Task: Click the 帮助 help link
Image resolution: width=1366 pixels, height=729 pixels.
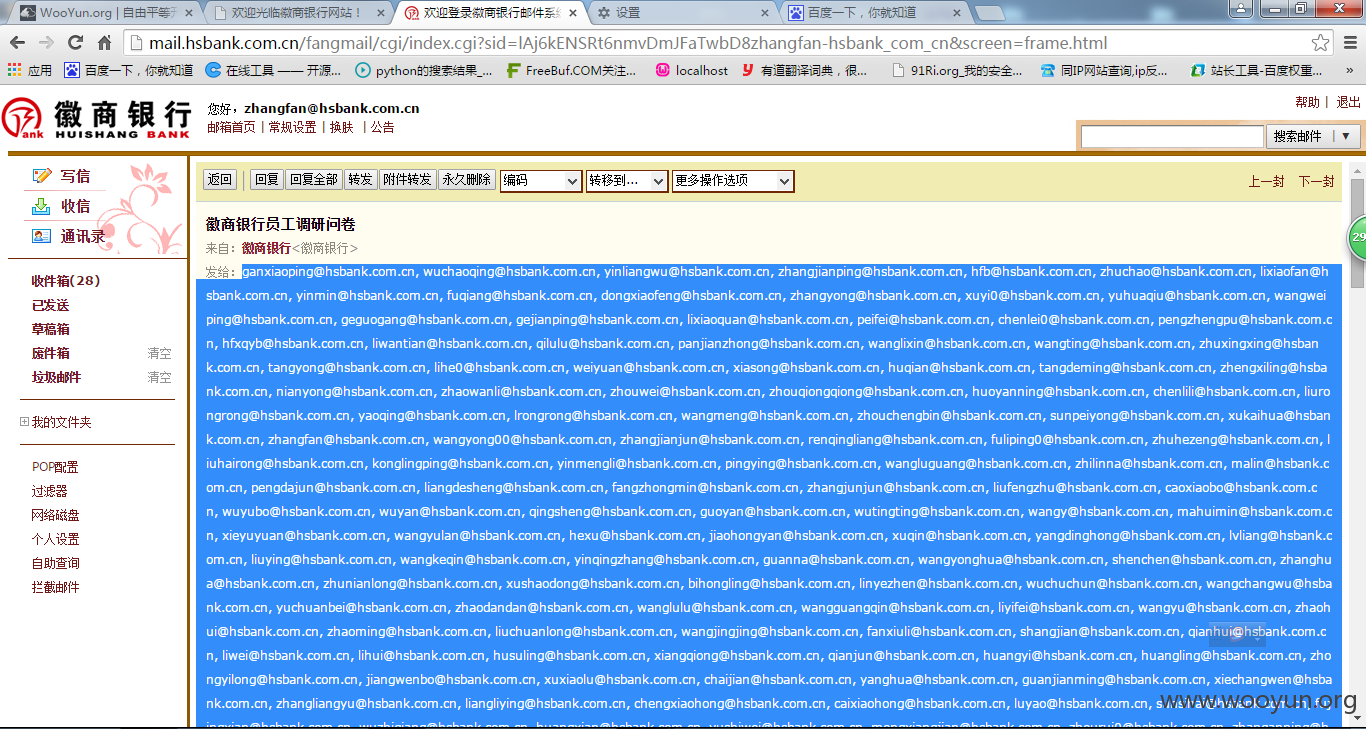Action: click(1307, 102)
